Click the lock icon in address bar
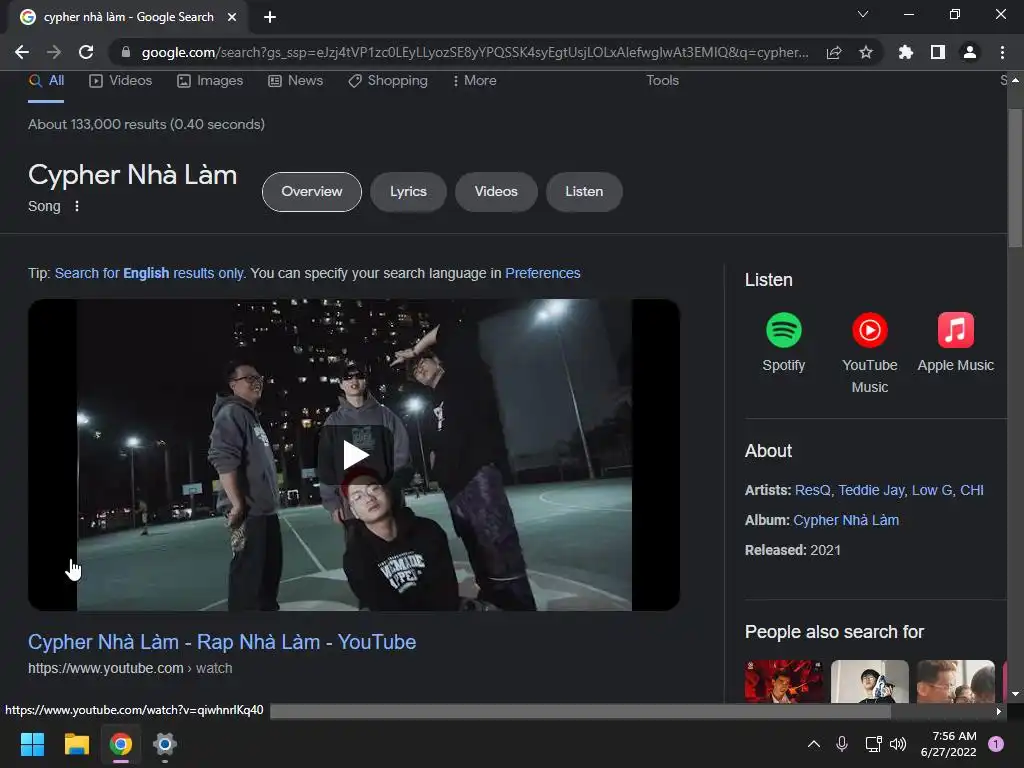The image size is (1024, 768). tap(126, 52)
